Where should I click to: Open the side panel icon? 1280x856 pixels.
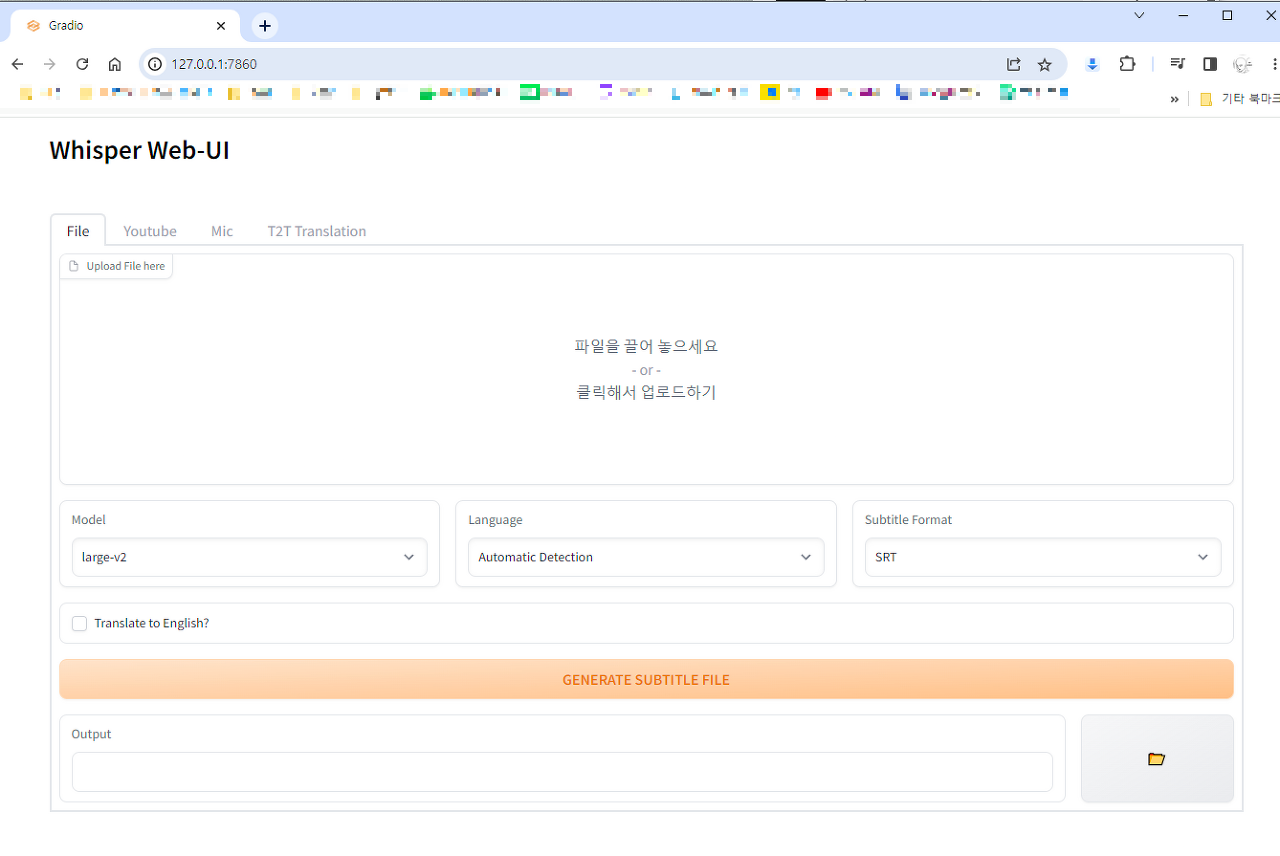tap(1209, 63)
